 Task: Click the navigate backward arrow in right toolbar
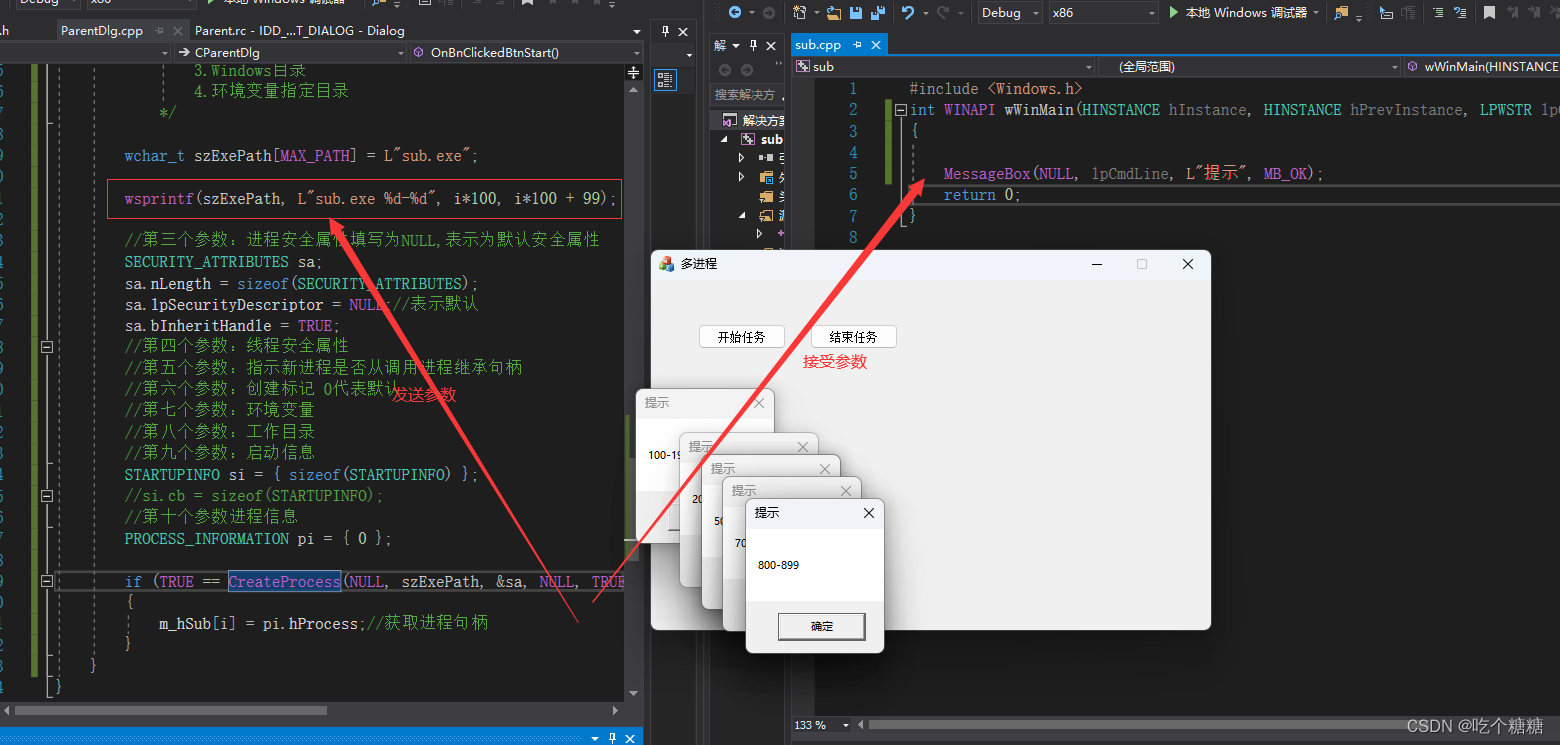coord(735,13)
